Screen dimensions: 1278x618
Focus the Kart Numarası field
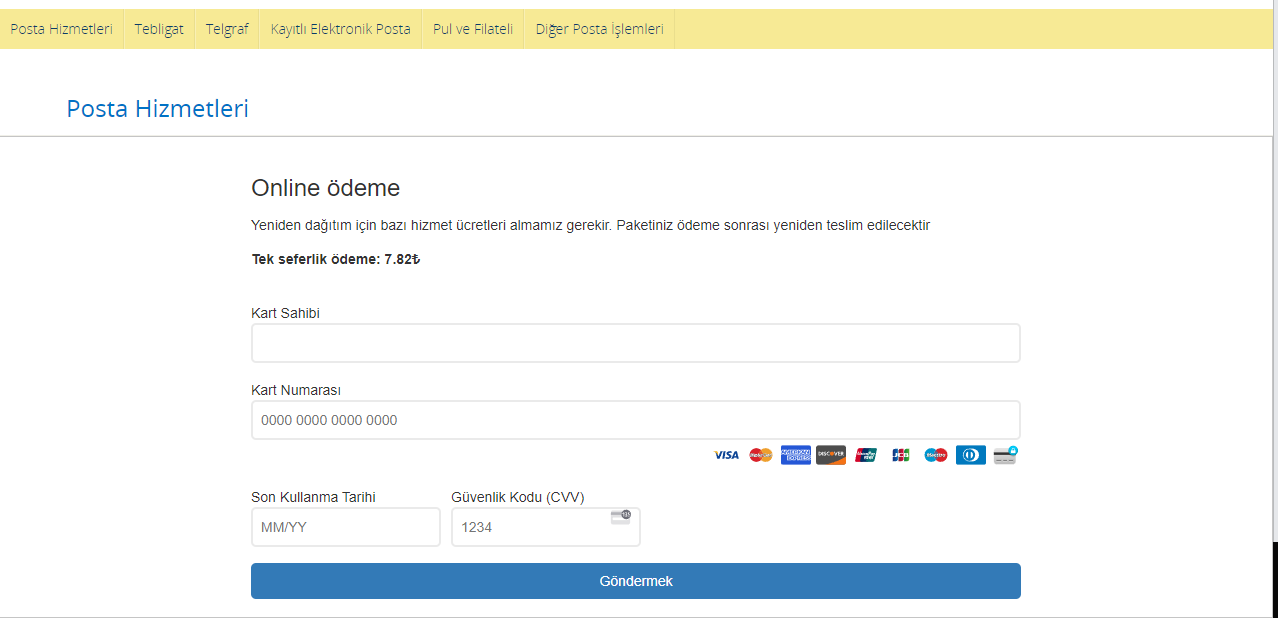click(x=636, y=420)
